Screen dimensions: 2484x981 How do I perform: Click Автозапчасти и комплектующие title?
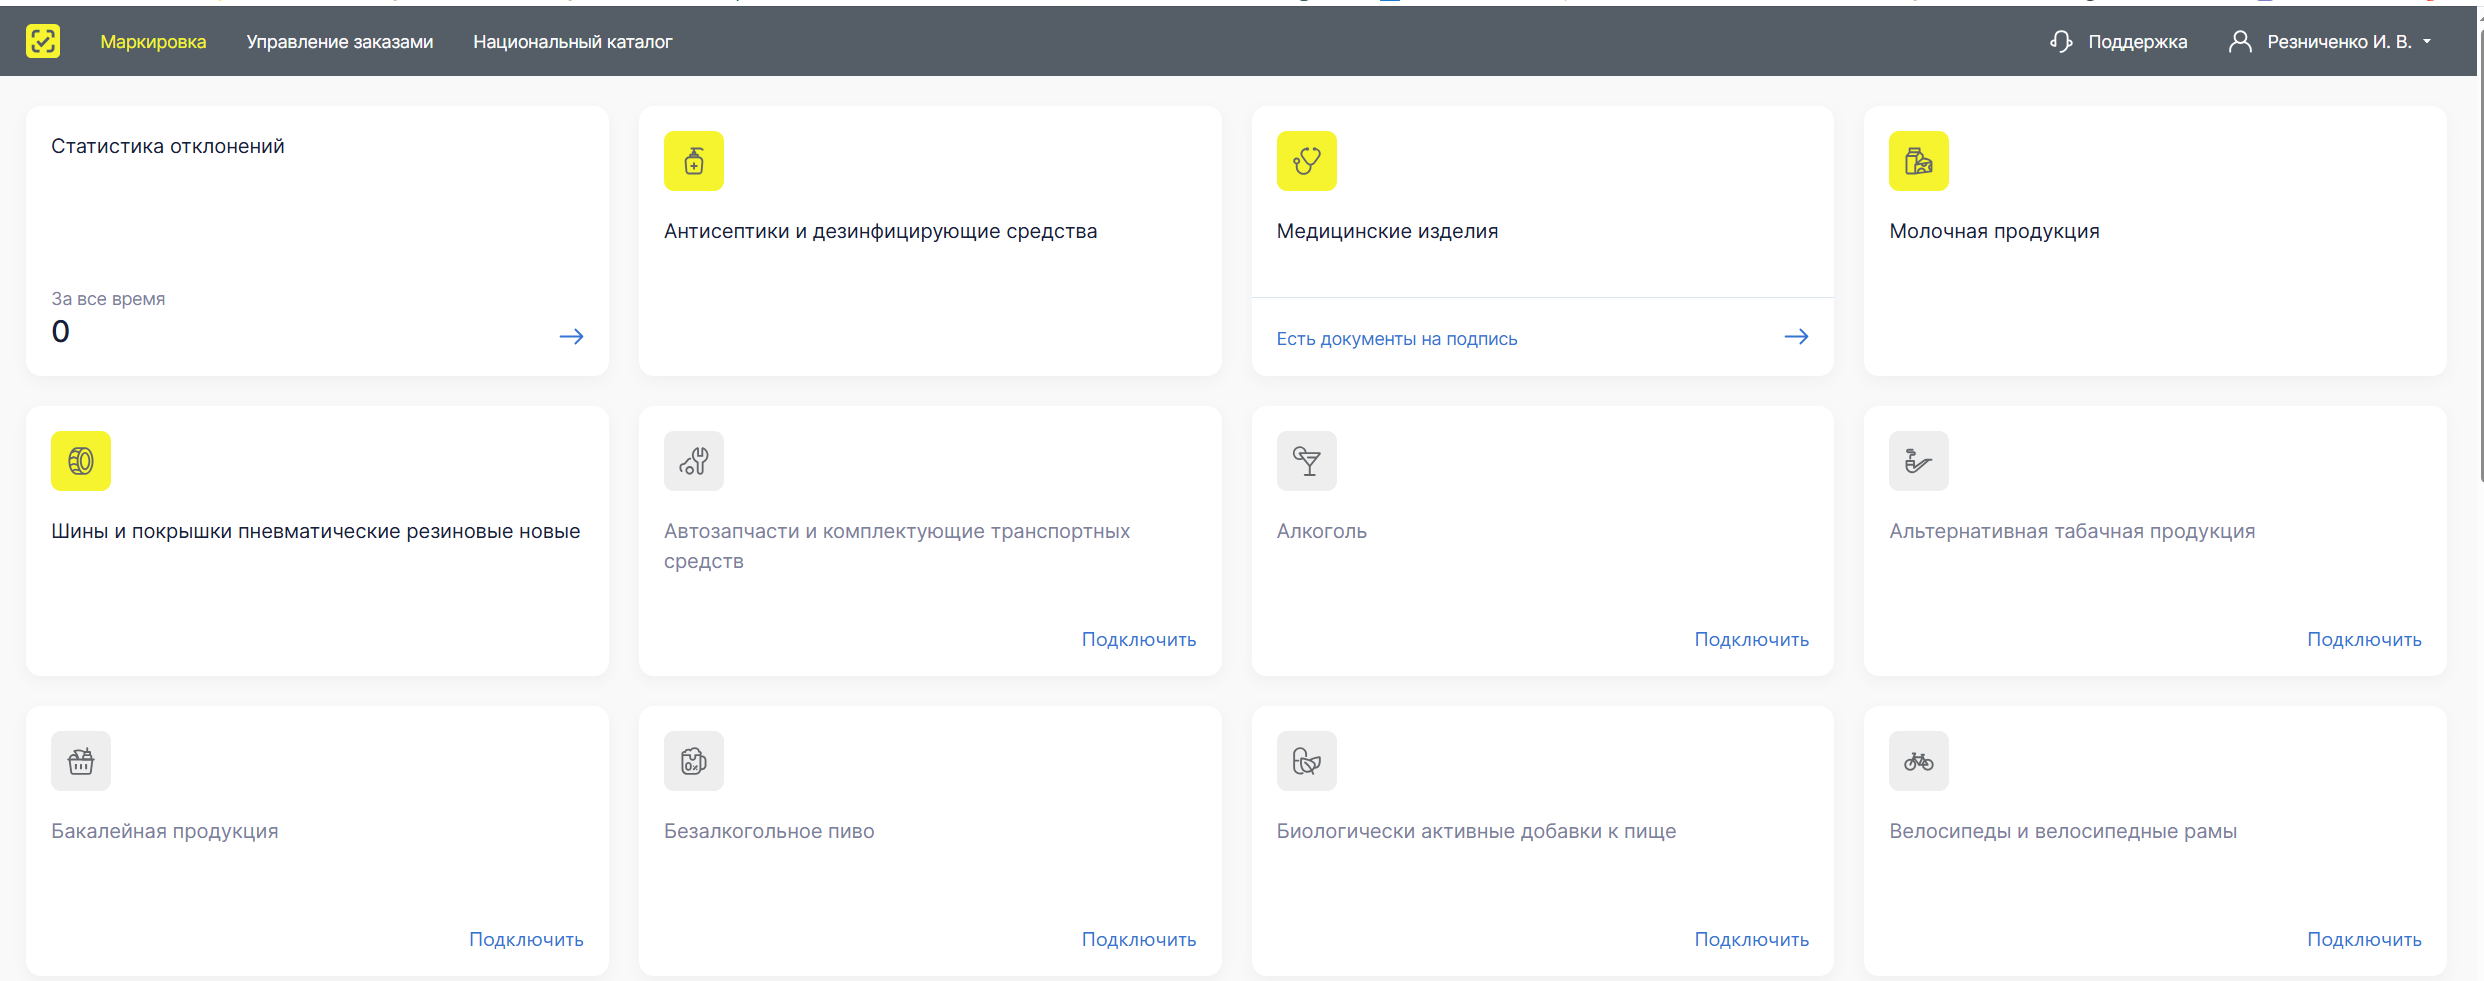pyautogui.click(x=897, y=546)
